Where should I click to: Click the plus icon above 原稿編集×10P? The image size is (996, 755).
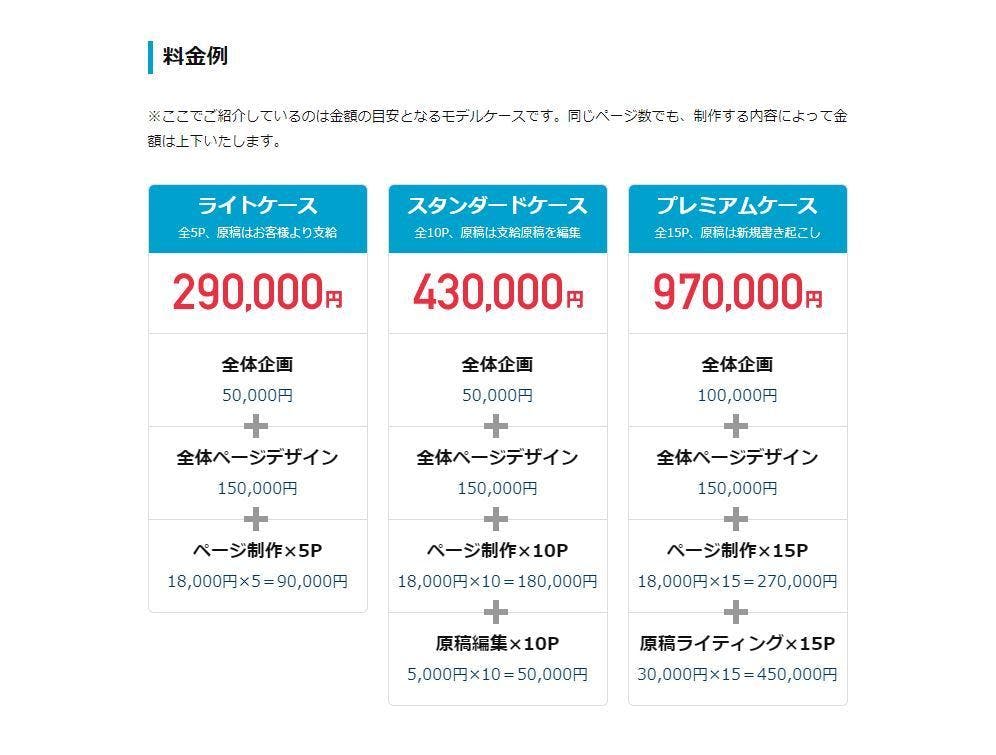pyautogui.click(x=497, y=612)
